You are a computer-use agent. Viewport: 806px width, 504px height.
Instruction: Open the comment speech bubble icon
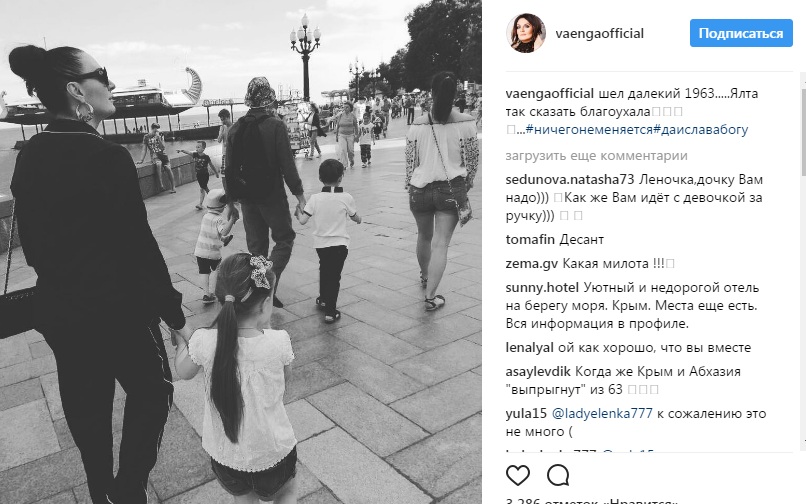click(x=558, y=476)
